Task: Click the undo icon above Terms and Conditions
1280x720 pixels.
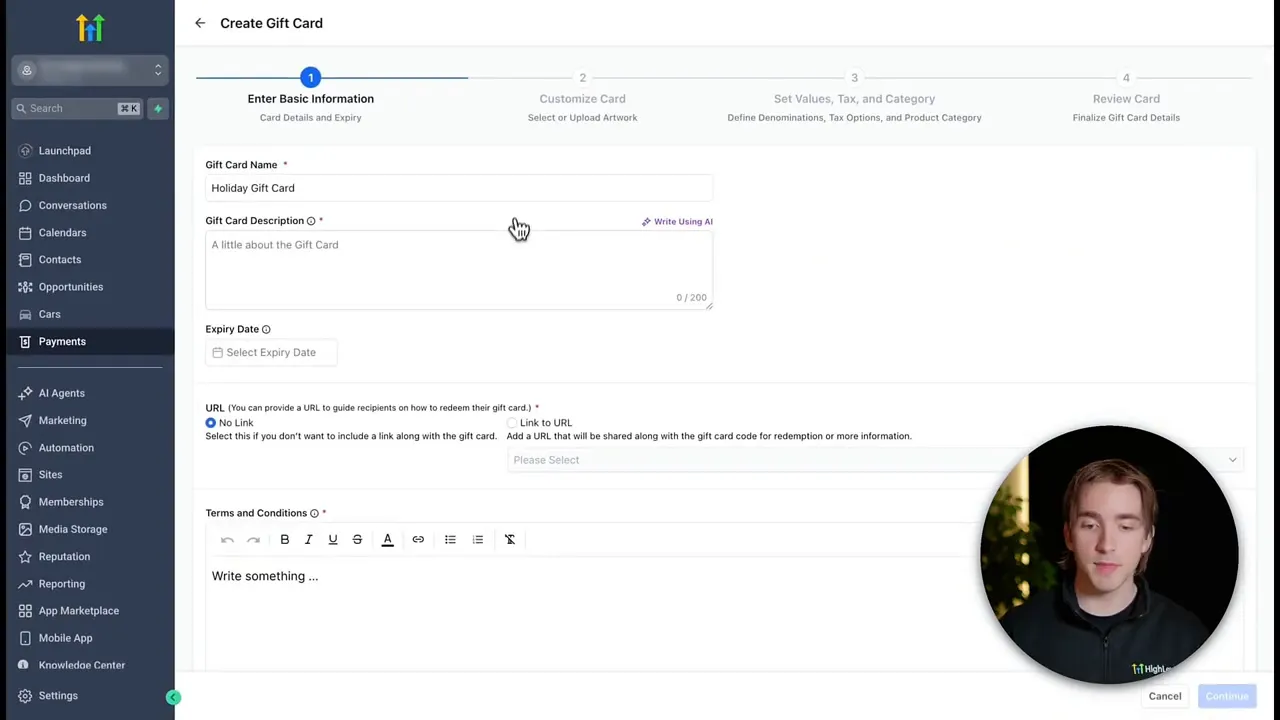Action: pyautogui.click(x=227, y=539)
